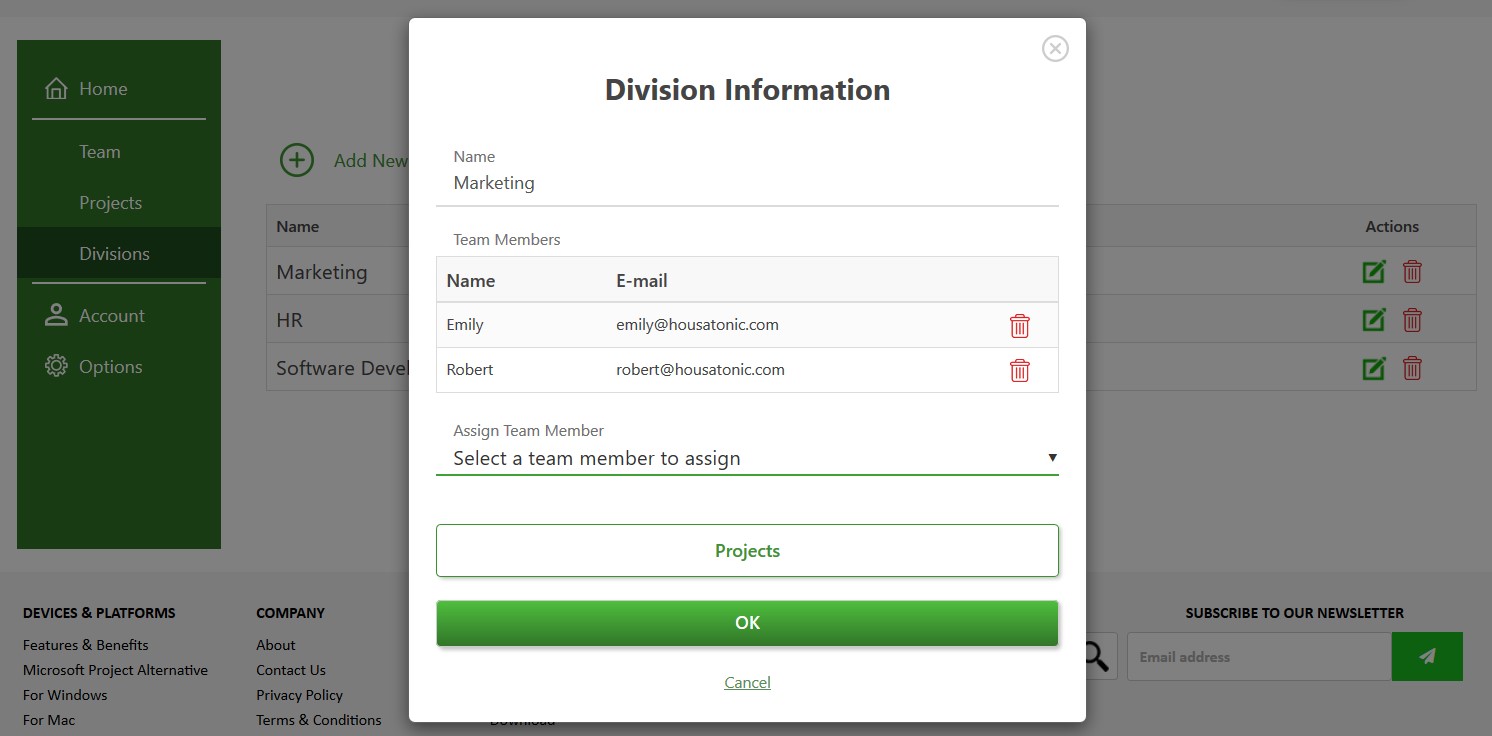Click the Email address input field
The width and height of the screenshot is (1492, 736).
(x=1258, y=656)
